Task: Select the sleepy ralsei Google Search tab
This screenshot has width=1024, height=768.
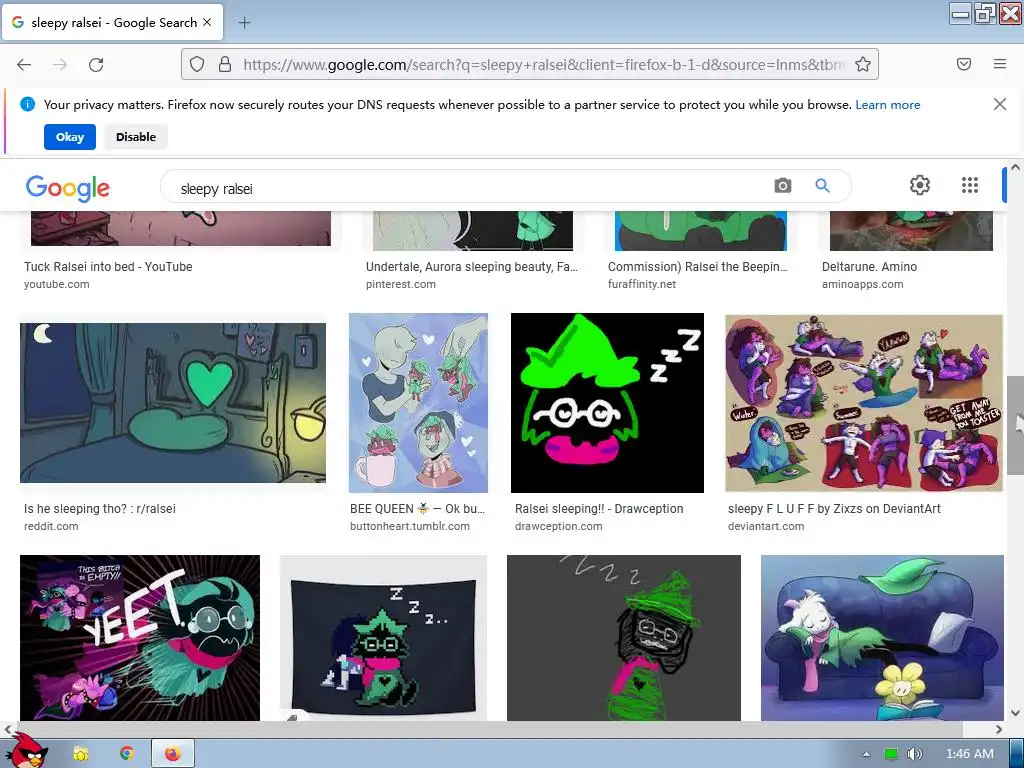Action: pyautogui.click(x=112, y=23)
